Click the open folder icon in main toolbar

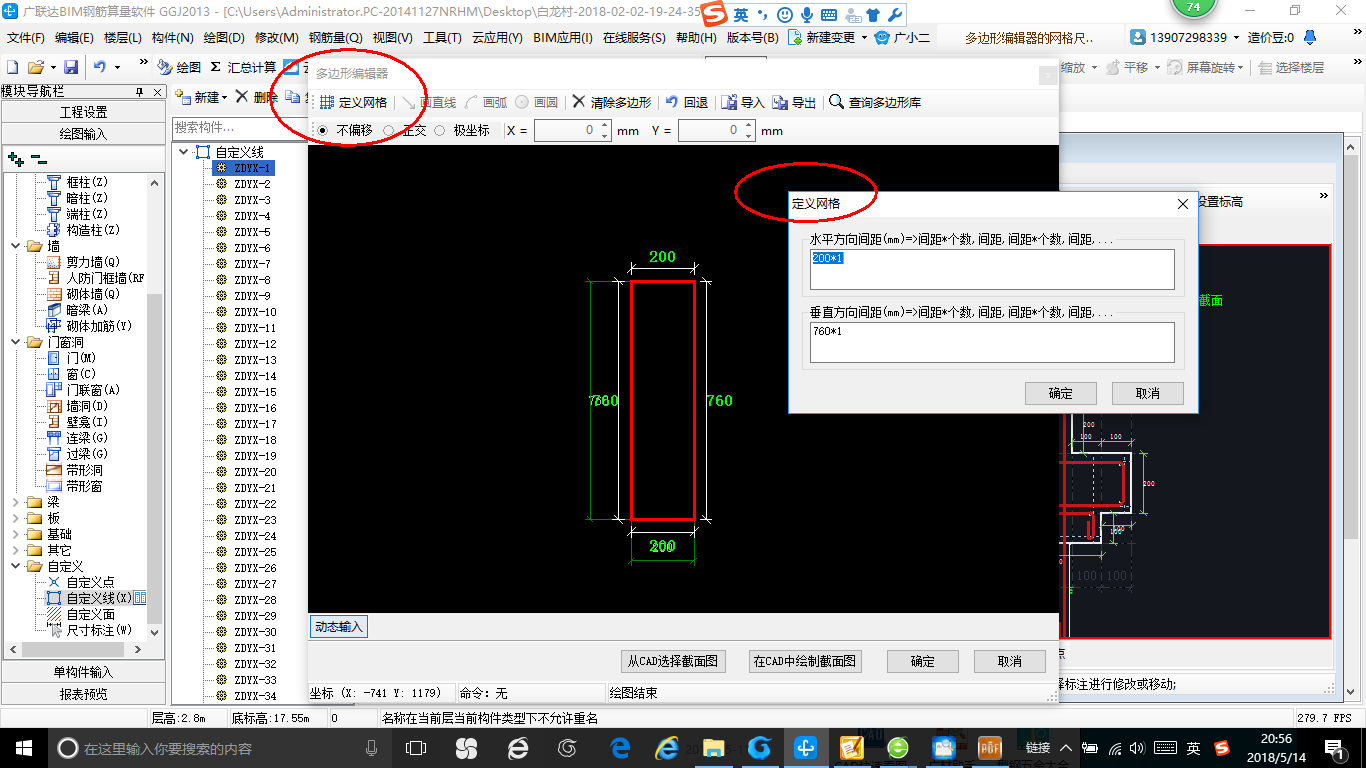(x=35, y=67)
